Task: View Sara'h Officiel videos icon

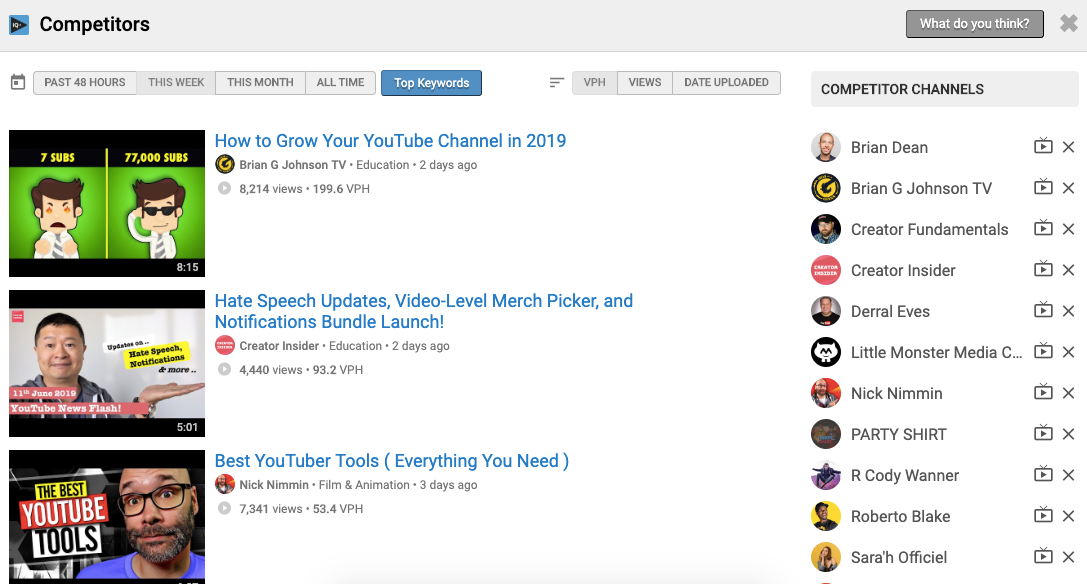Action: point(1043,556)
